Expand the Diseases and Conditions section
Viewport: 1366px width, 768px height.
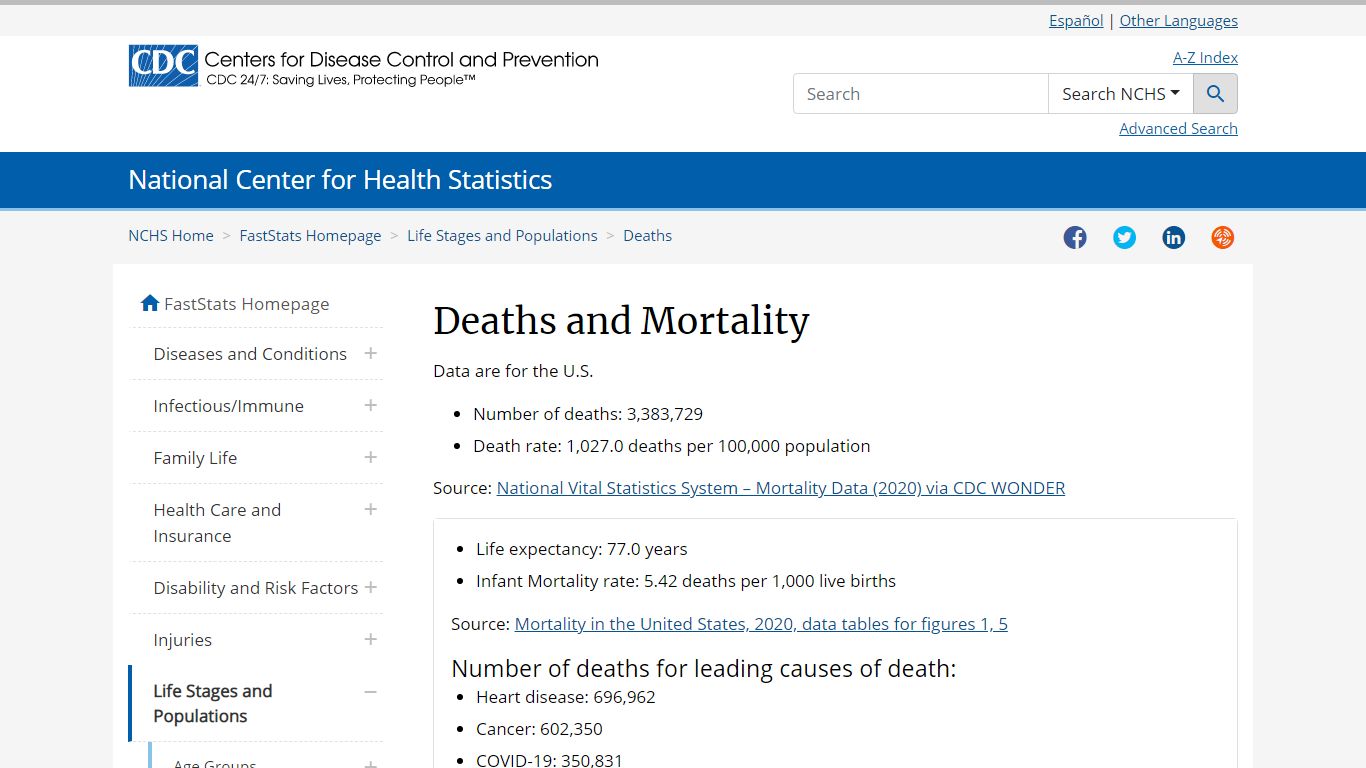(370, 353)
